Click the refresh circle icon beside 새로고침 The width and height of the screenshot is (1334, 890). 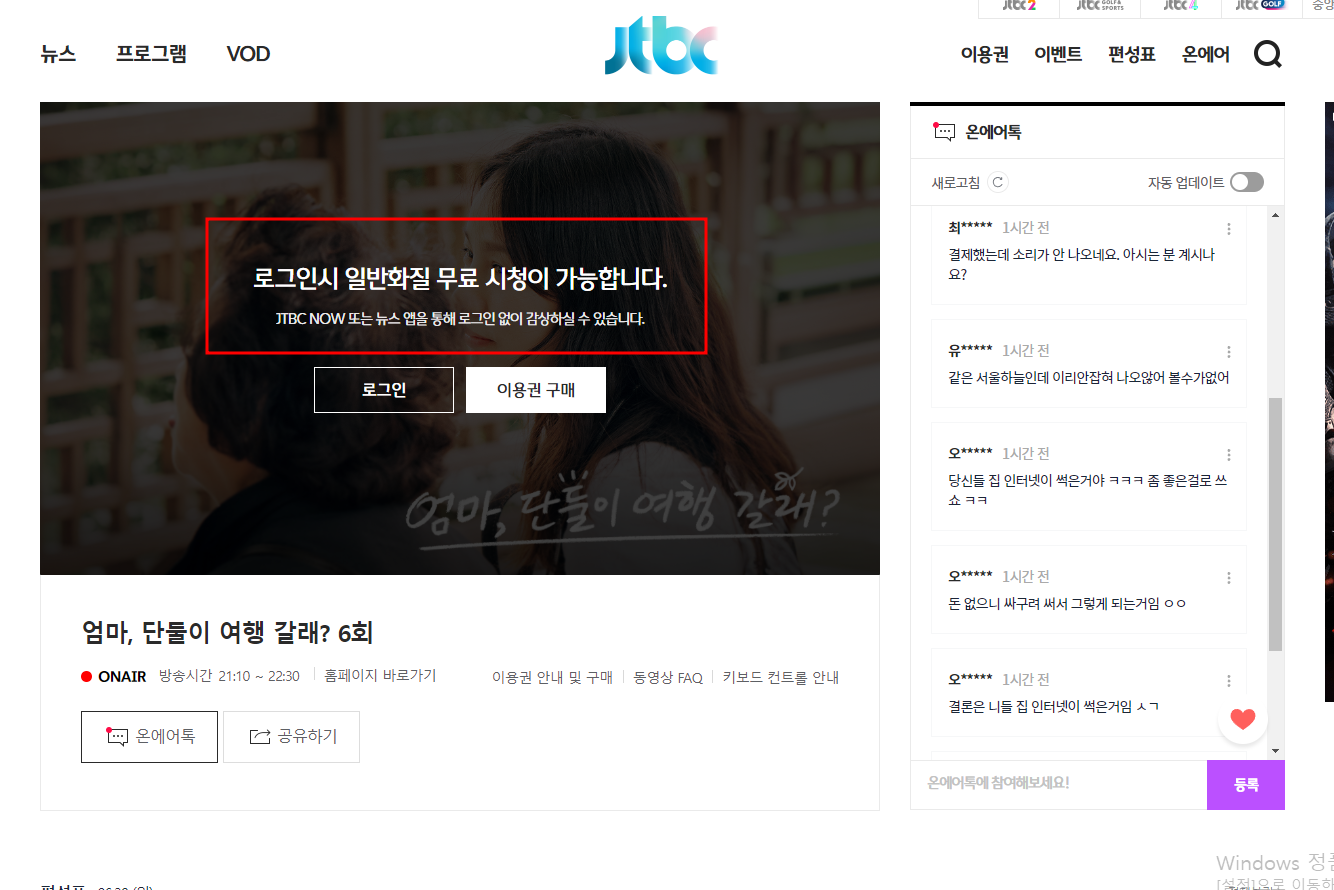997,182
